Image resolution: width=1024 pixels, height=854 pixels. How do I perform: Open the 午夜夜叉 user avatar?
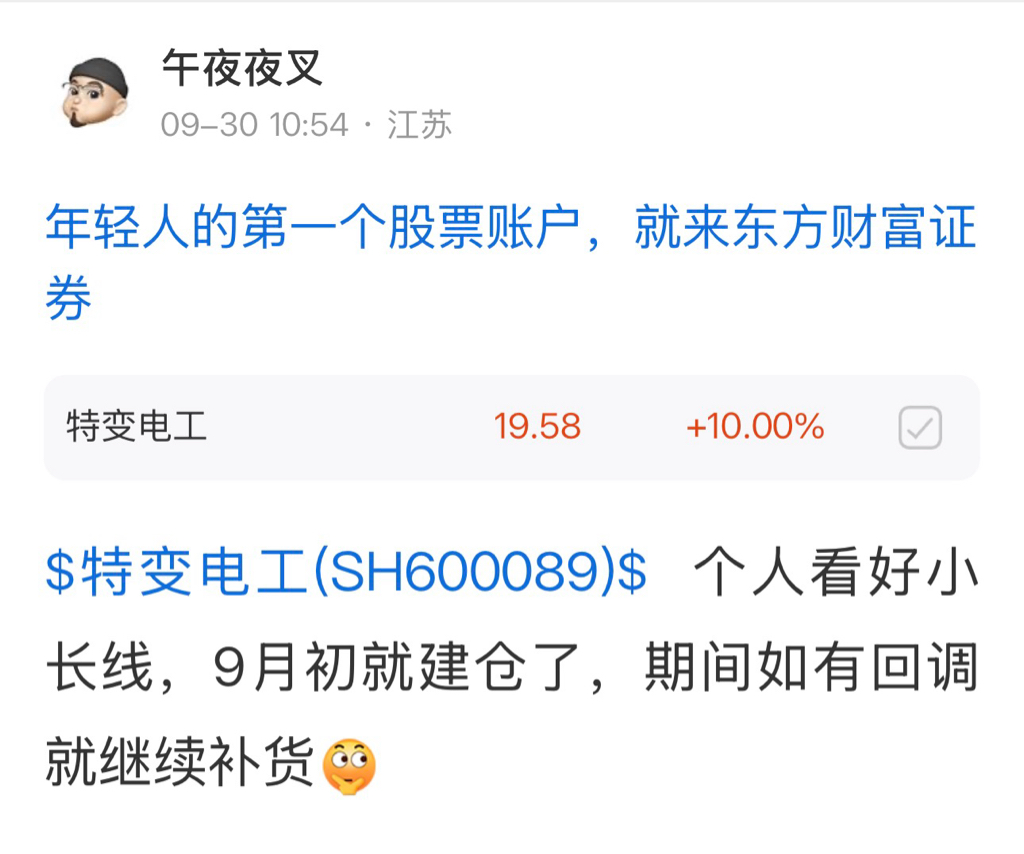[96, 92]
